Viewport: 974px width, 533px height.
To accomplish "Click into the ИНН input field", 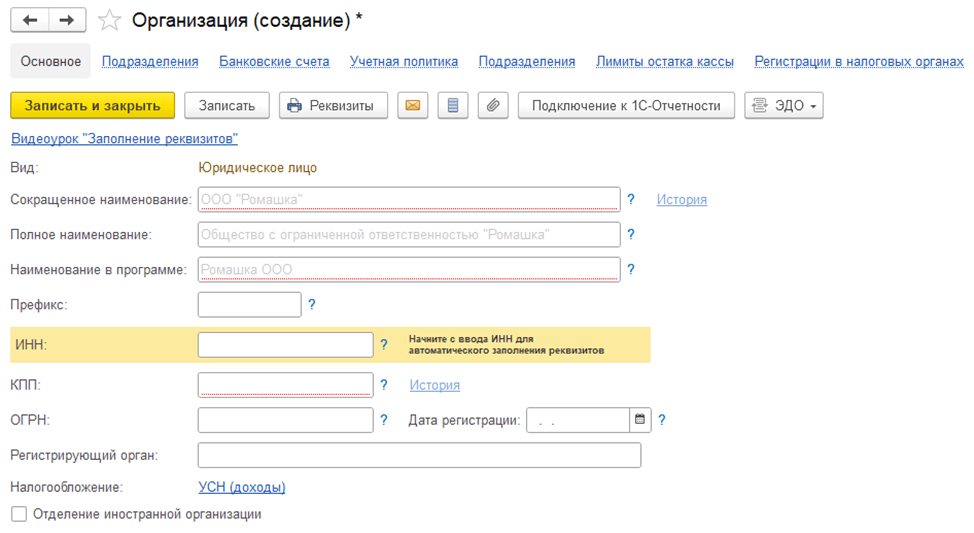I will point(285,345).
